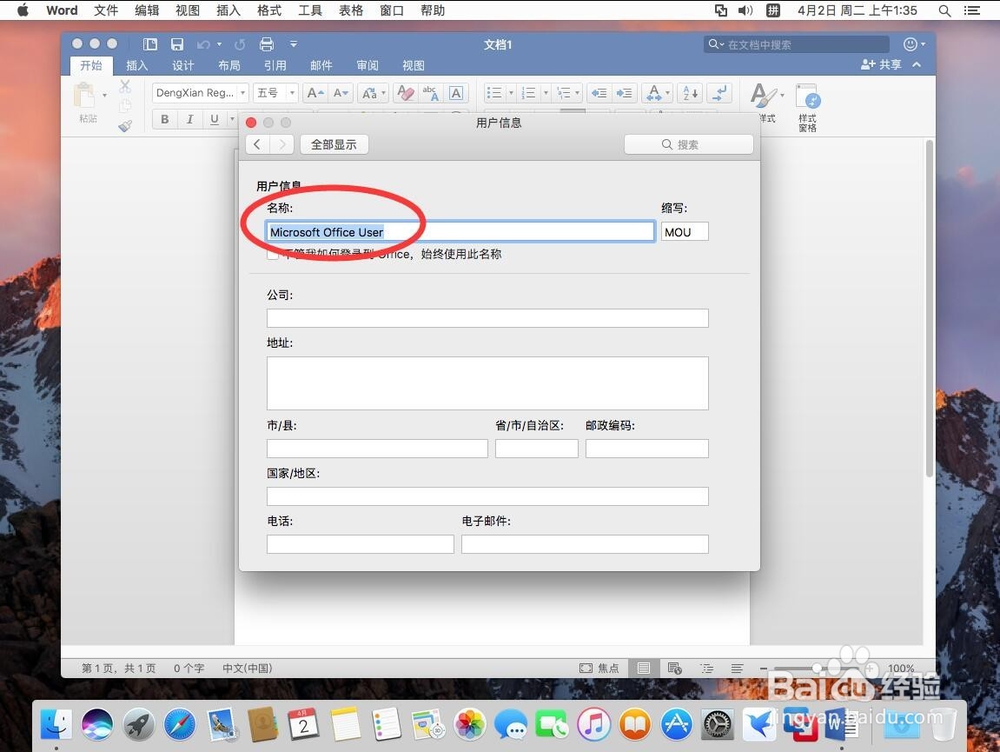Switch to the 设计 (Design) ribbon tab
This screenshot has width=1000, height=752.
click(182, 65)
